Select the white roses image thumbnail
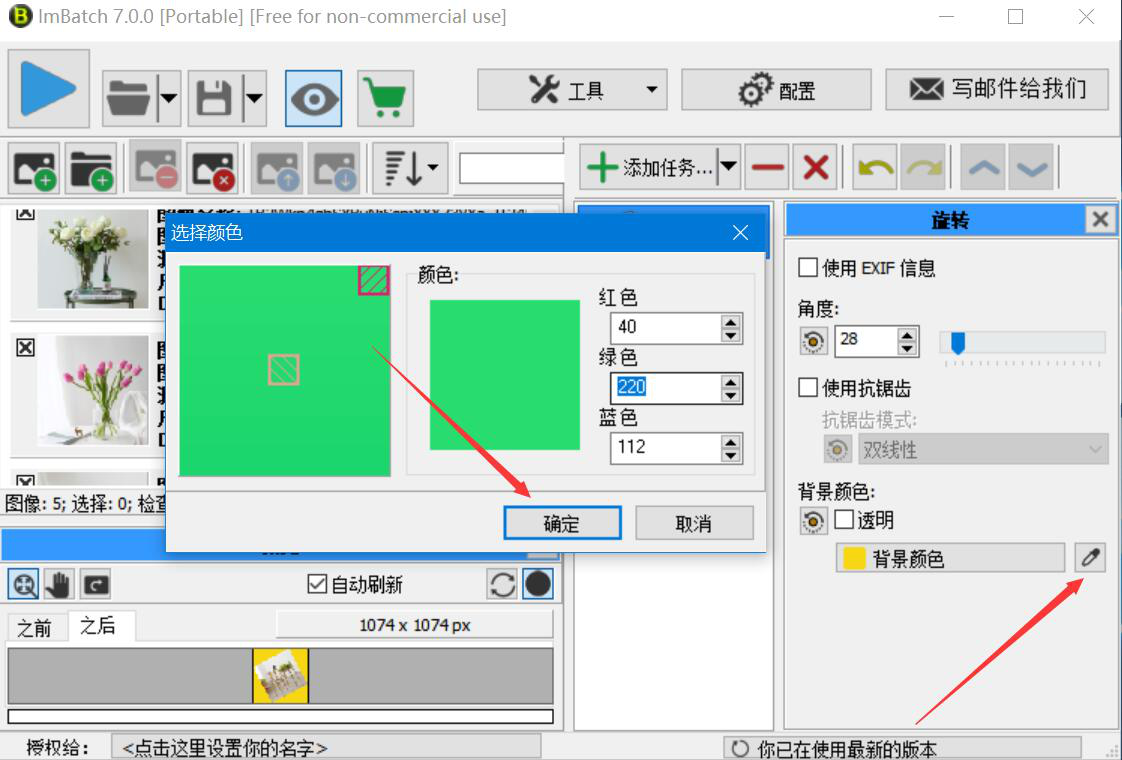1122x760 pixels. (92, 262)
